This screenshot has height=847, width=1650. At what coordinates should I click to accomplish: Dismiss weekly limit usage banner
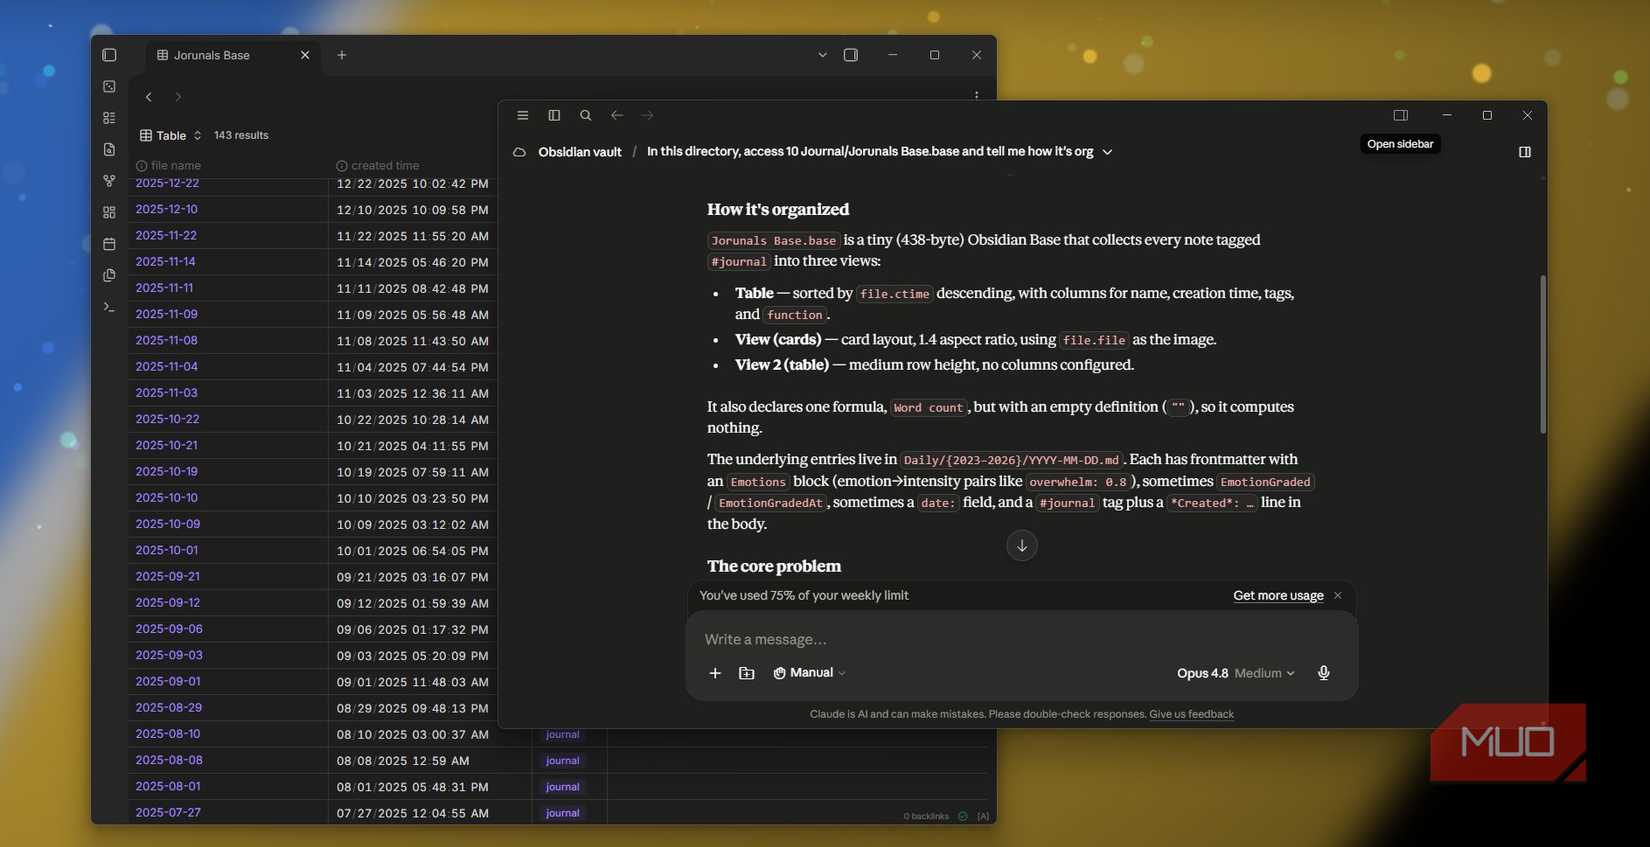[1338, 595]
